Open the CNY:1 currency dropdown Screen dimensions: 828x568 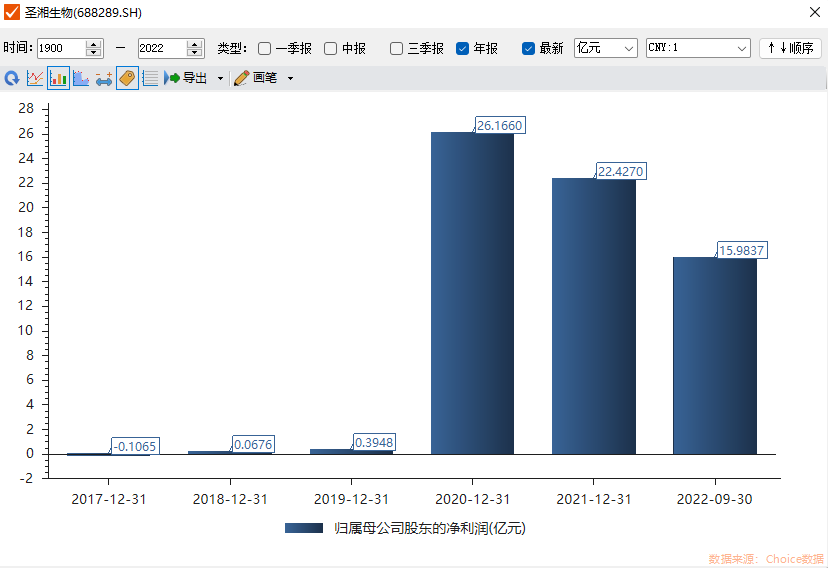698,48
